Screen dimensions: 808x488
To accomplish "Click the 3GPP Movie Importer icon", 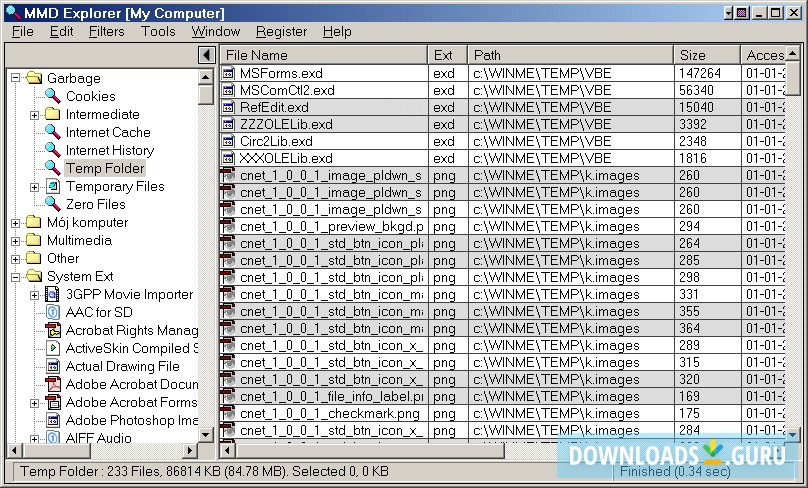I will [x=53, y=294].
